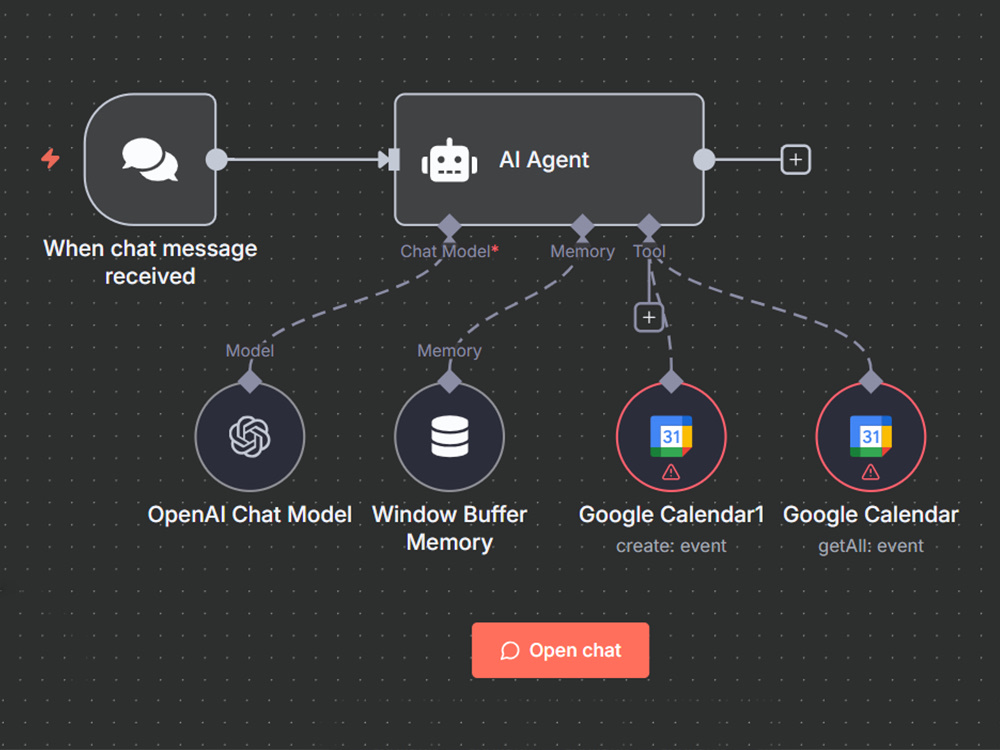The width and height of the screenshot is (1000, 750).
Task: Click the Chat Model diamond connector on AI Agent
Action: (x=450, y=226)
